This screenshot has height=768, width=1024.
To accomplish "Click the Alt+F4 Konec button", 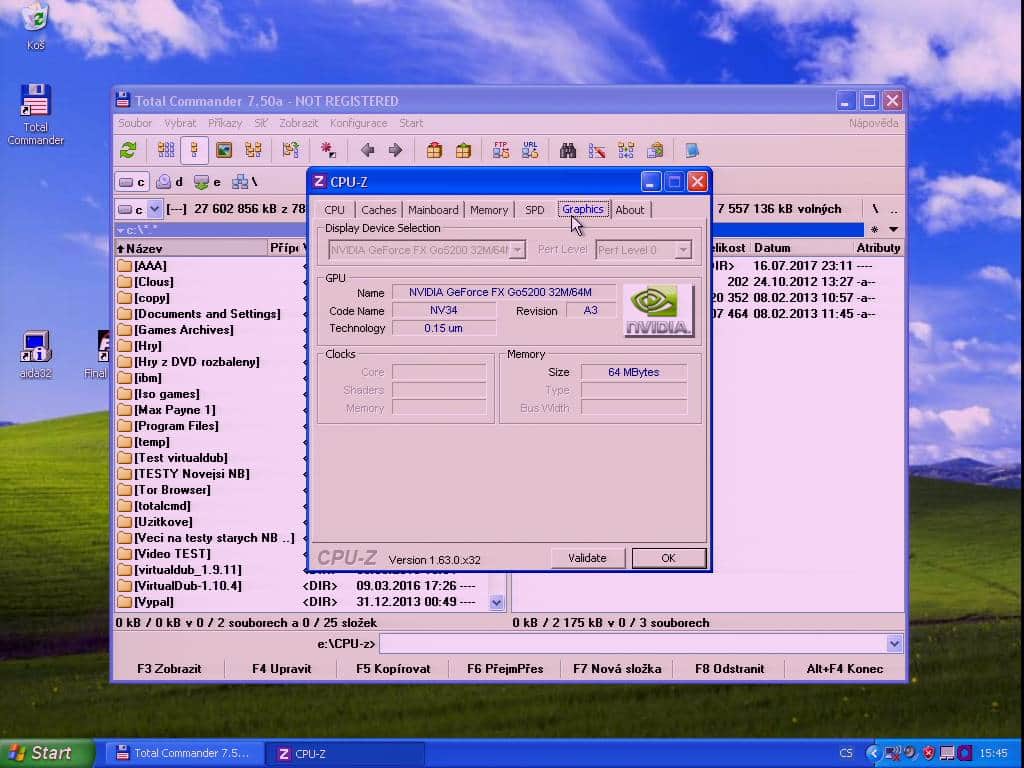I will tap(844, 669).
